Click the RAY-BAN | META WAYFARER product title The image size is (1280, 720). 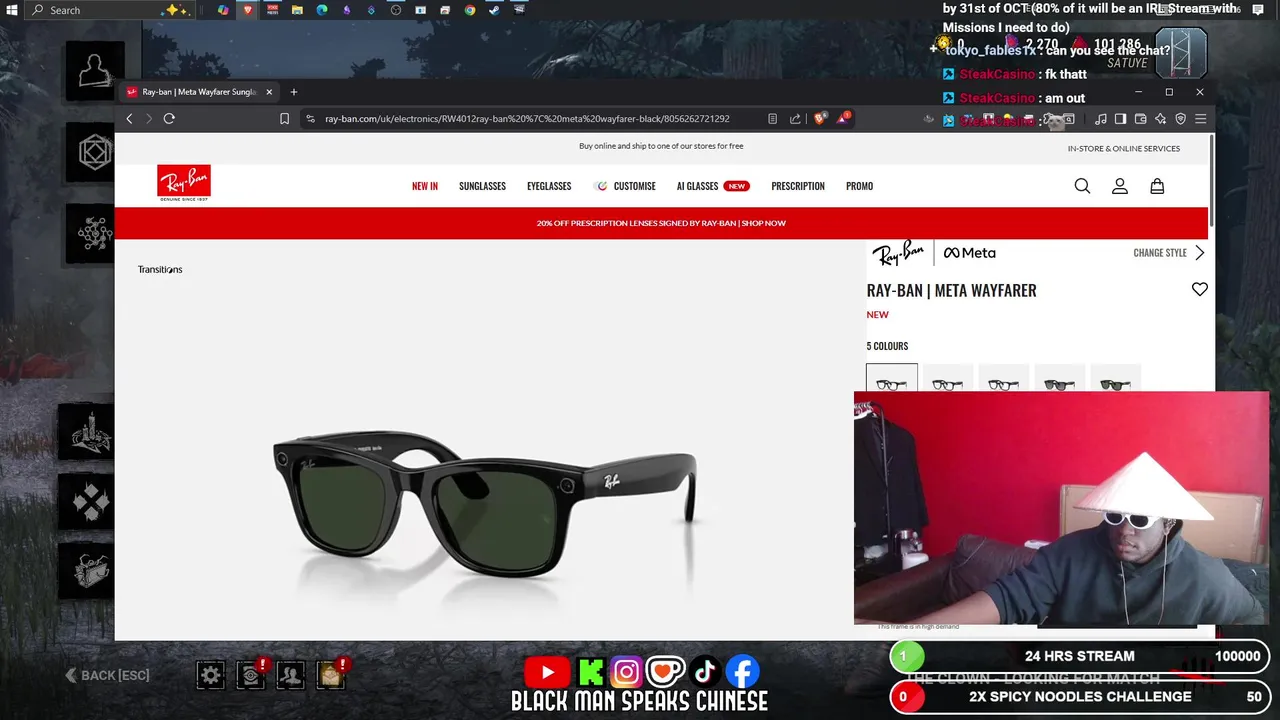coord(951,290)
